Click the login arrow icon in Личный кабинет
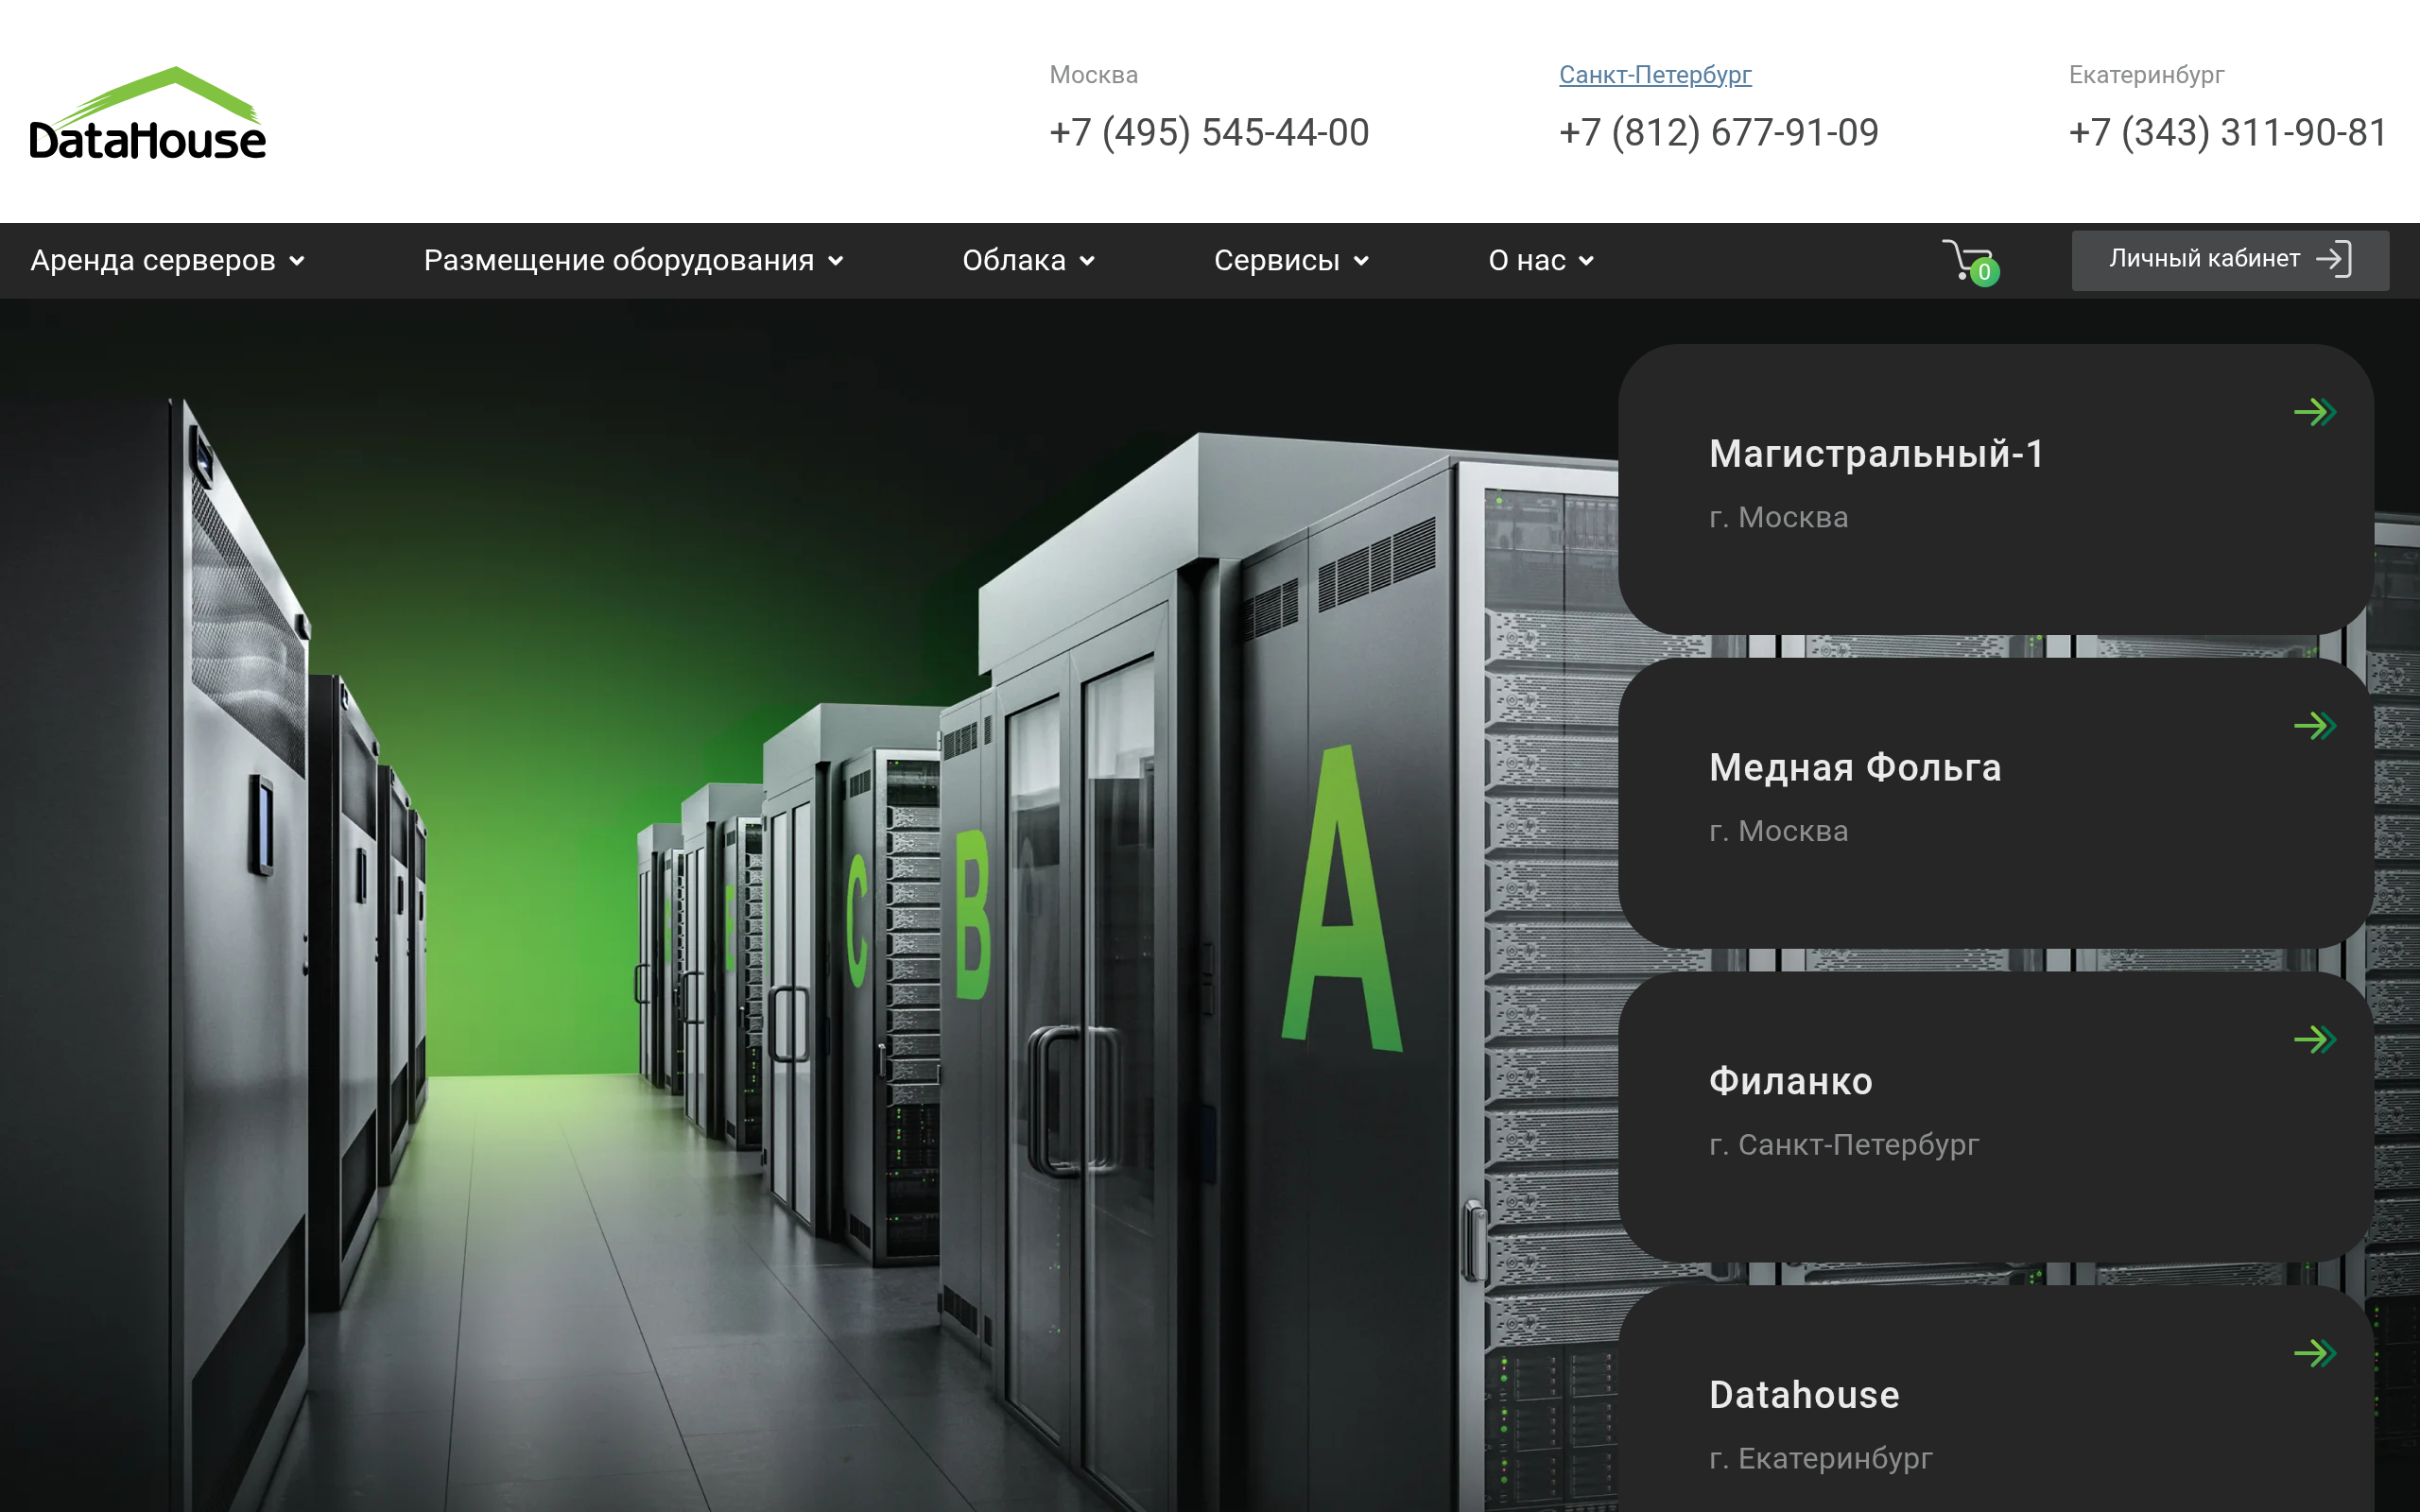Viewport: 2420px width, 1512px height. click(2334, 259)
